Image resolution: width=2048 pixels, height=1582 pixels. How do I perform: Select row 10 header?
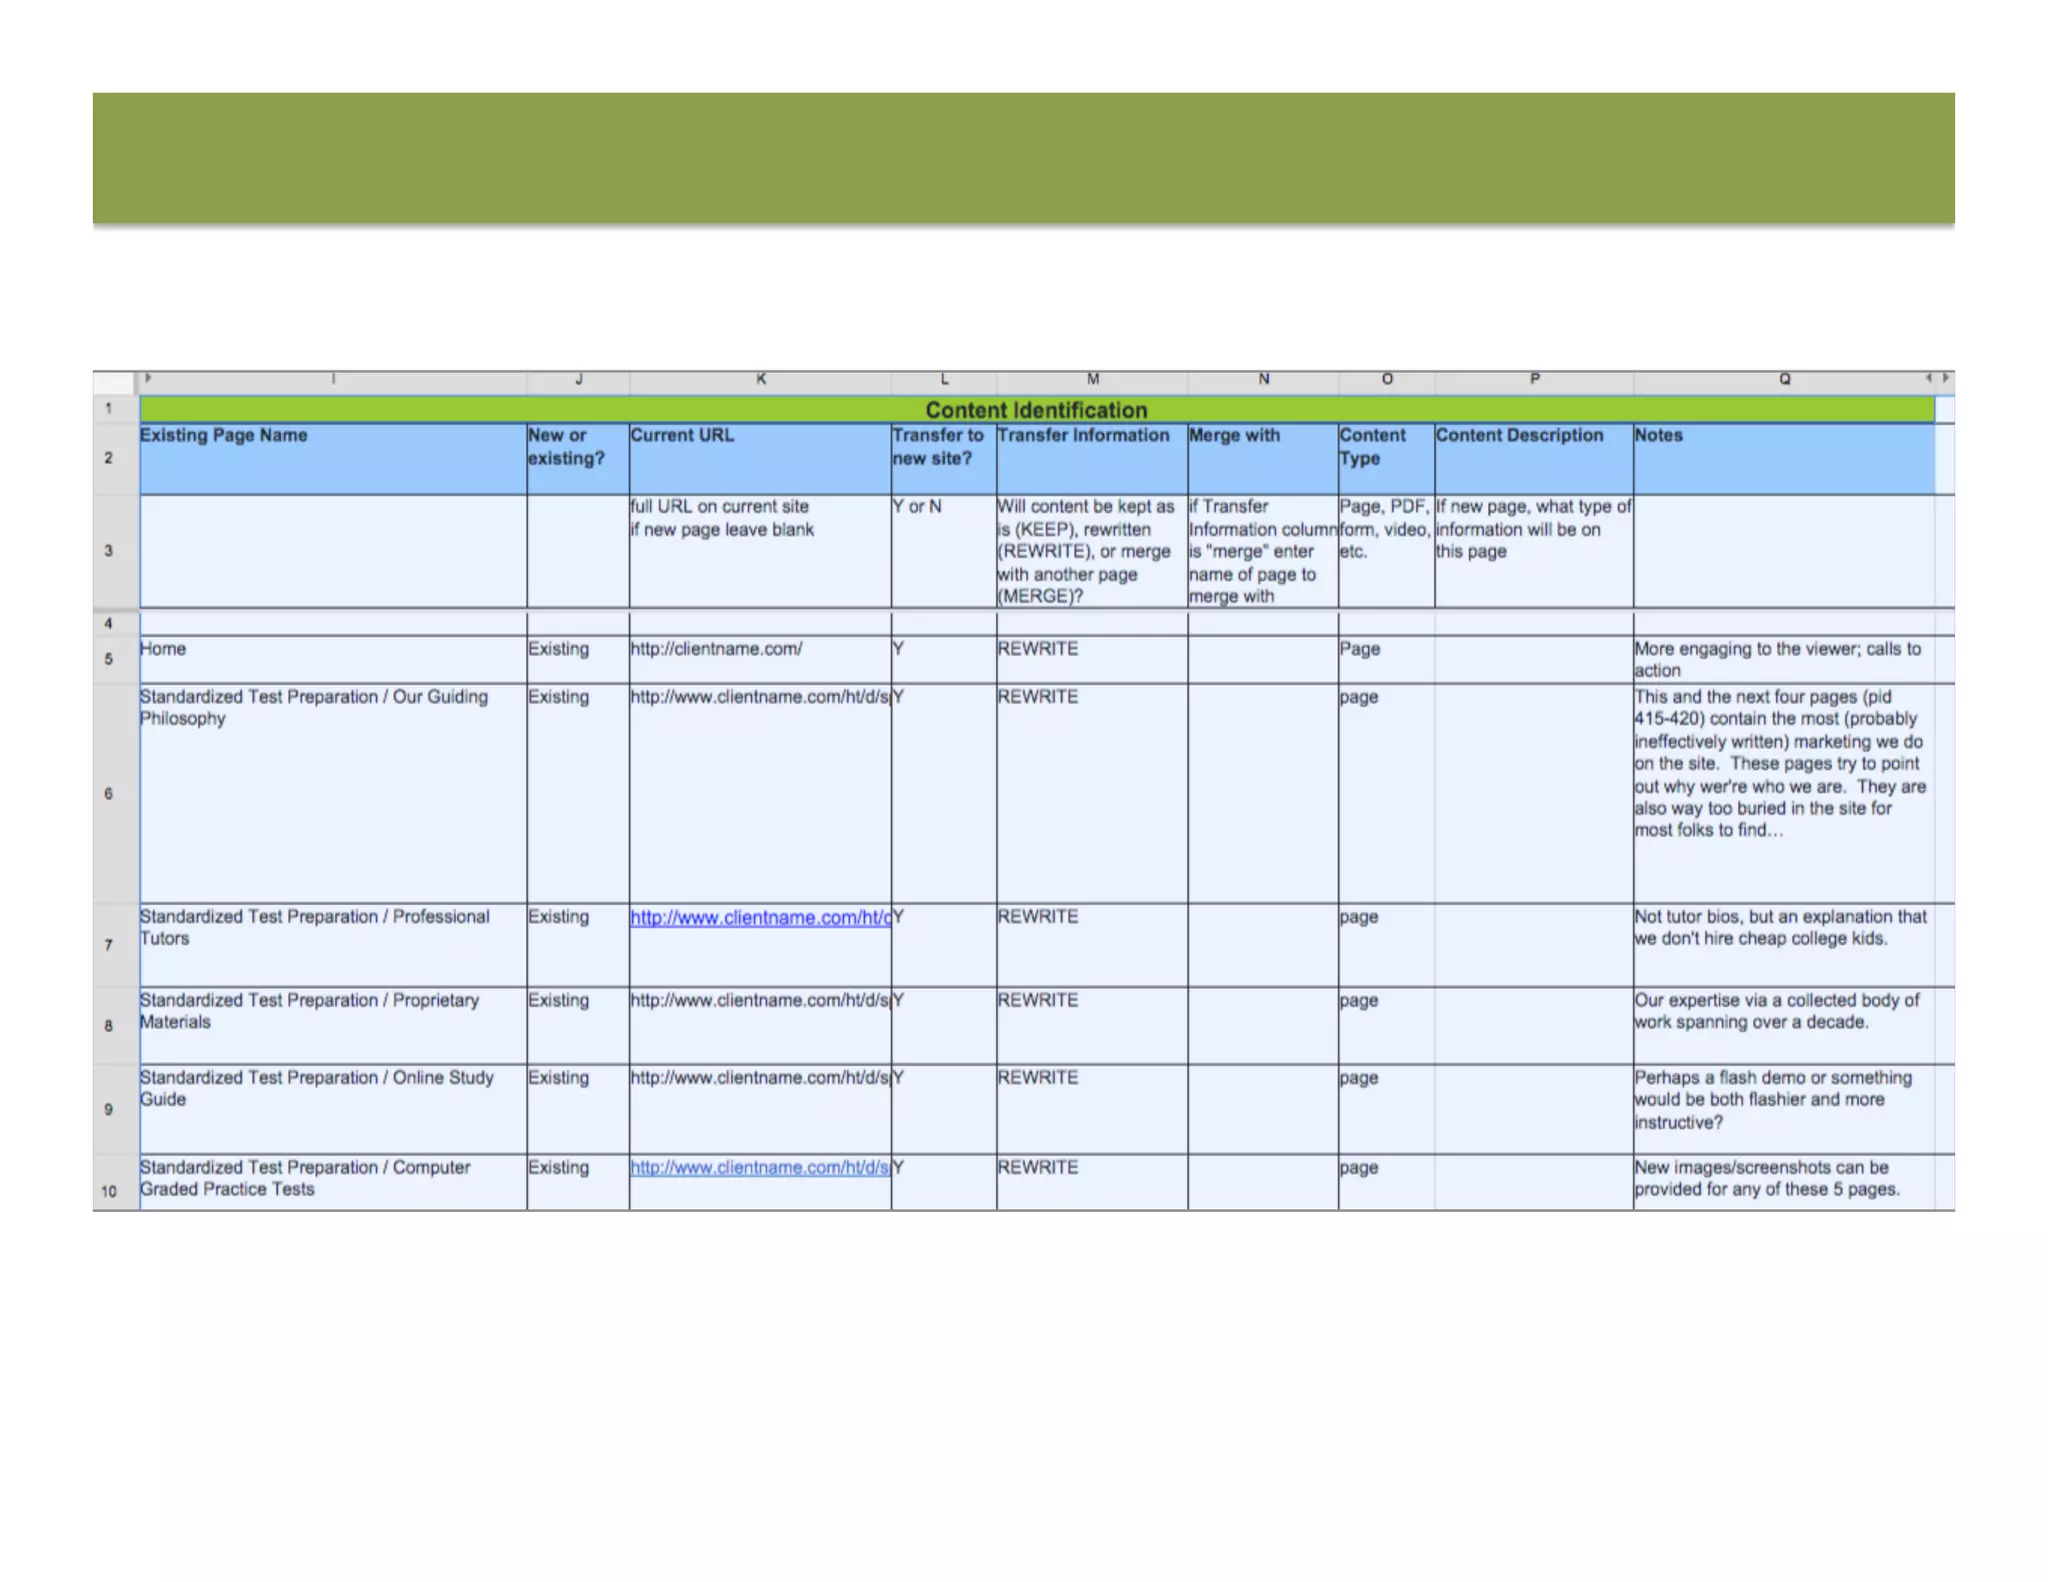[x=109, y=1190]
